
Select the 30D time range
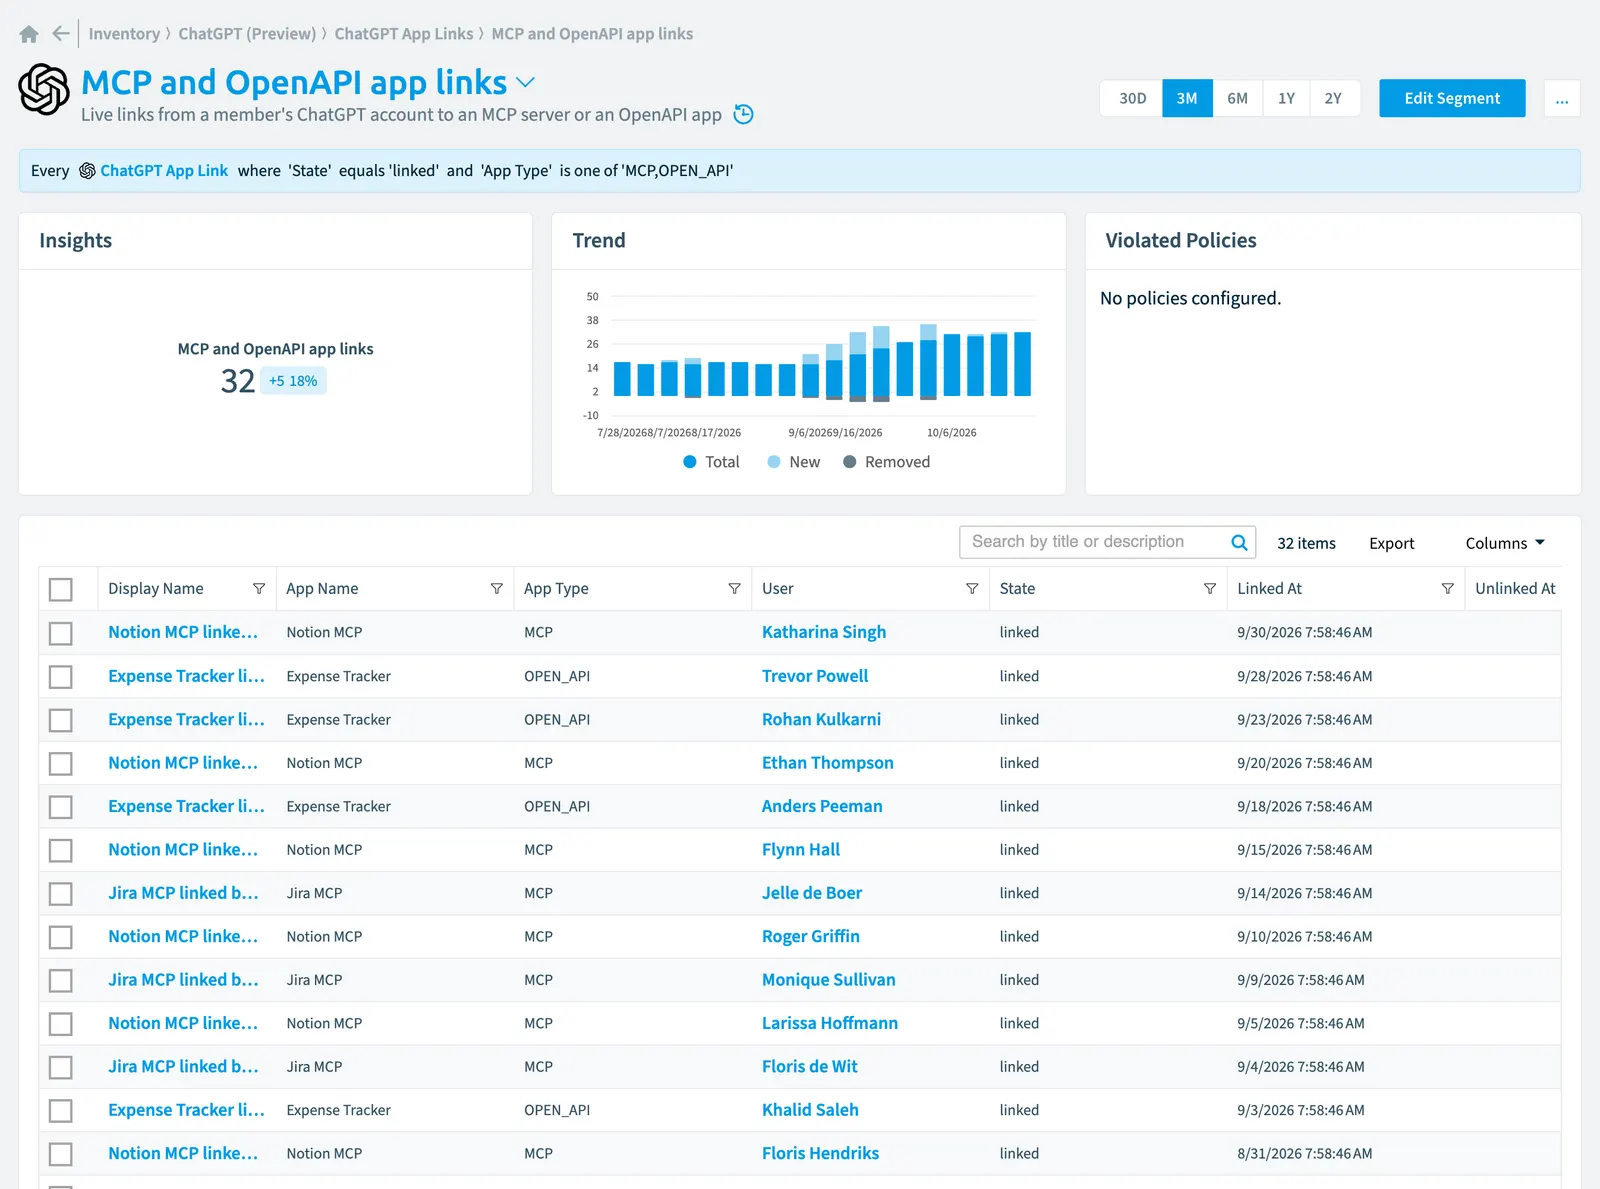1132,98
